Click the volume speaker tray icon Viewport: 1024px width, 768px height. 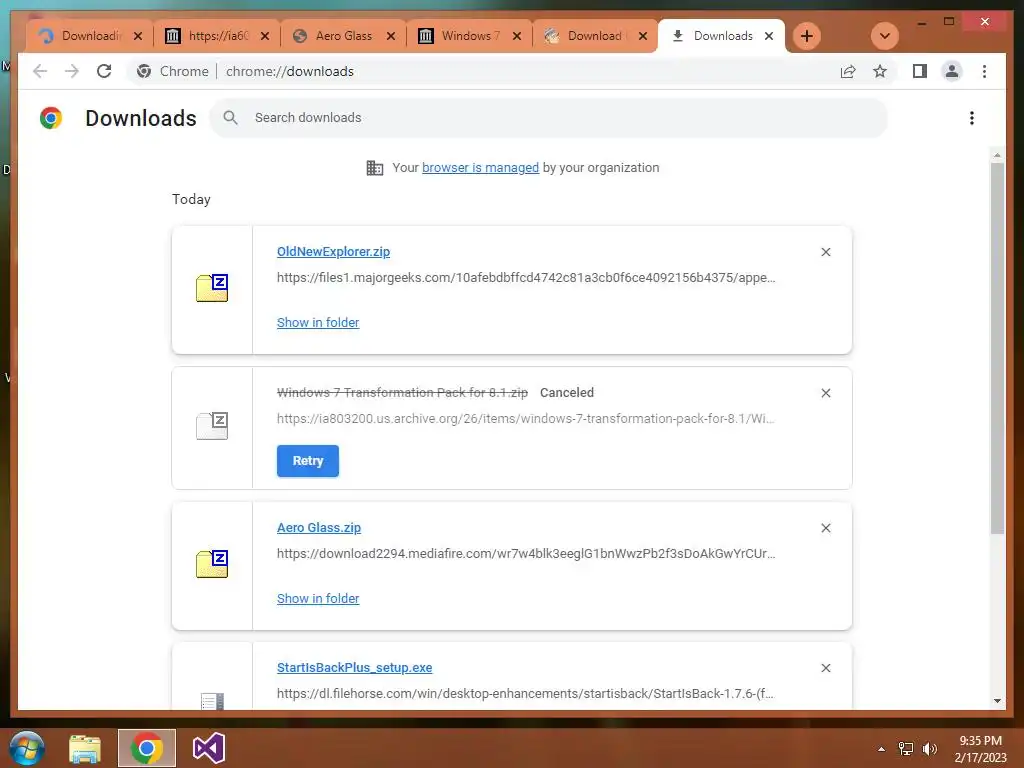pos(929,749)
